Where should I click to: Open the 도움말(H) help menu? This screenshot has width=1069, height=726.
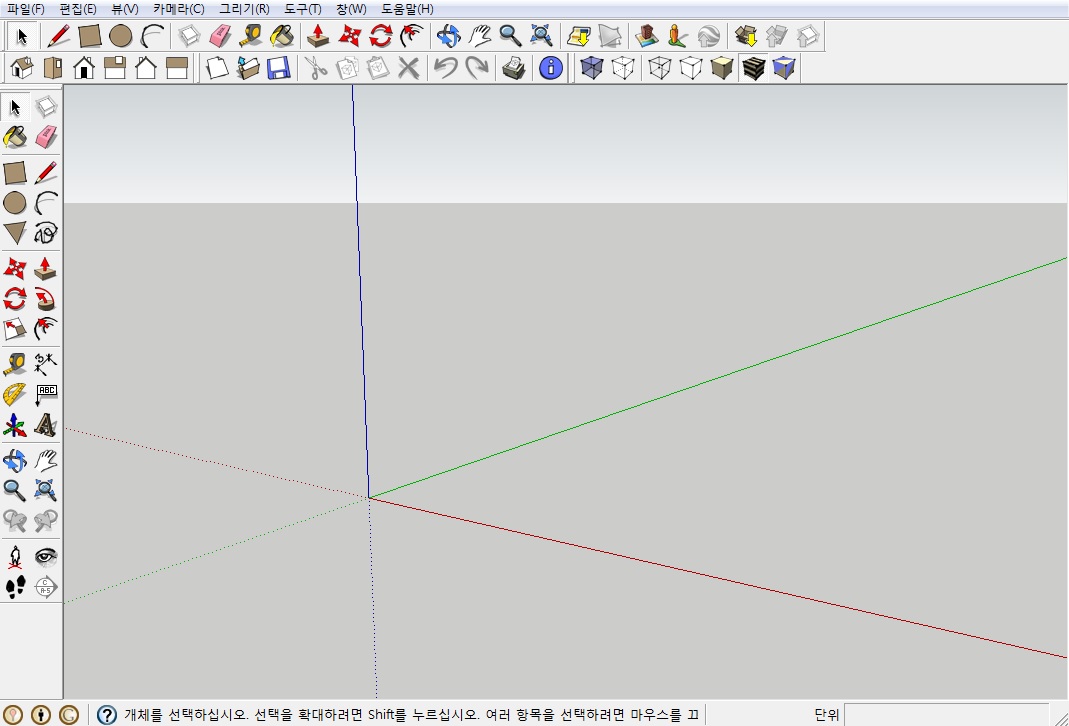point(407,9)
